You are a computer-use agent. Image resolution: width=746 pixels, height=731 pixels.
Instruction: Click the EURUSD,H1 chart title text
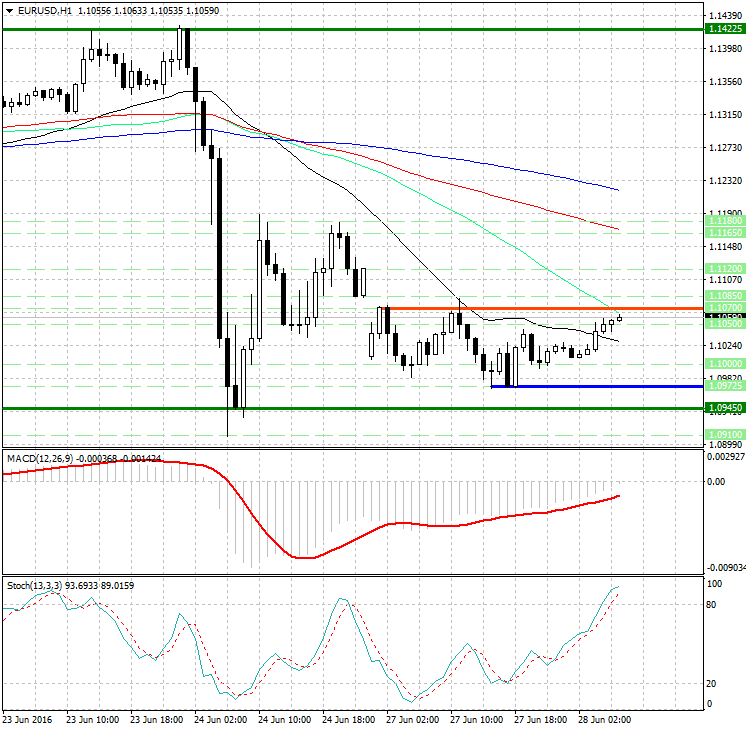pyautogui.click(x=45, y=10)
